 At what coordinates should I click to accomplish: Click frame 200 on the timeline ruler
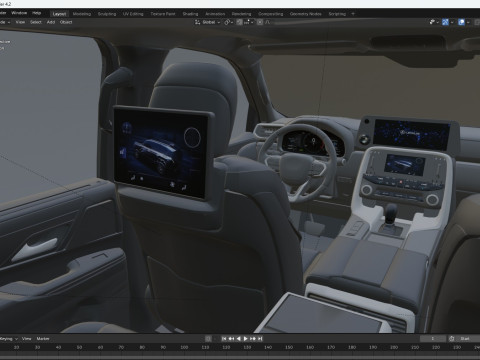click(394, 347)
